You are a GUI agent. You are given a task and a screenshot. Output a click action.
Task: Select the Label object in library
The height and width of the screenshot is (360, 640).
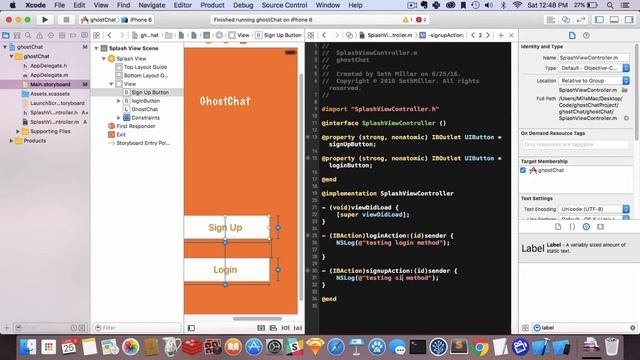(x=578, y=248)
